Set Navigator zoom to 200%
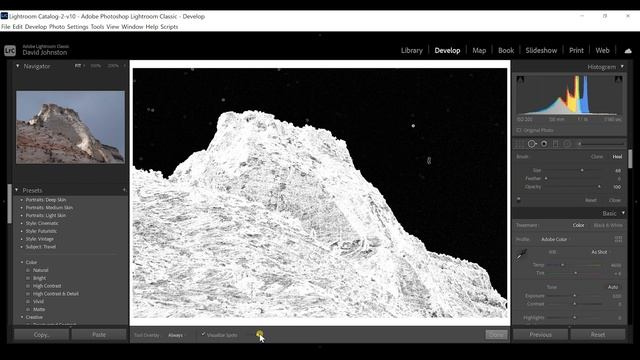The width and height of the screenshot is (640, 360). tap(113, 66)
